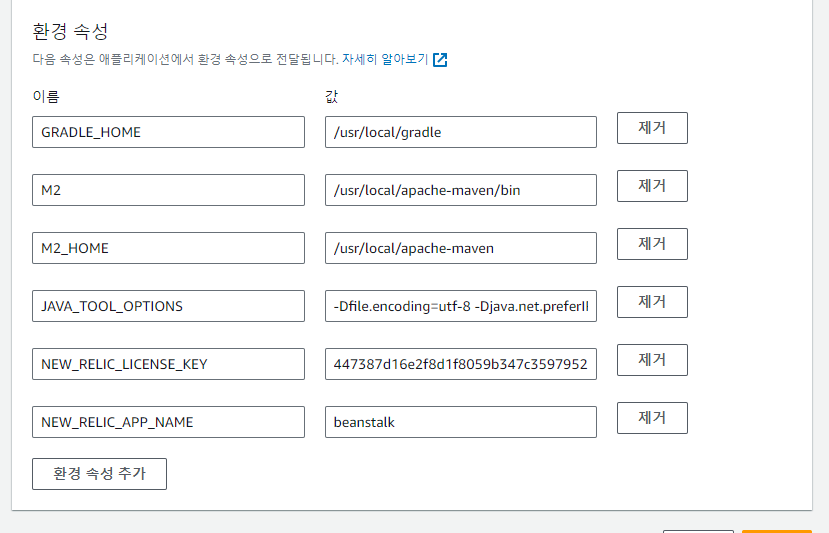
Task: Click the external link icon beside 자세히 알아보기
Action: 440,60
